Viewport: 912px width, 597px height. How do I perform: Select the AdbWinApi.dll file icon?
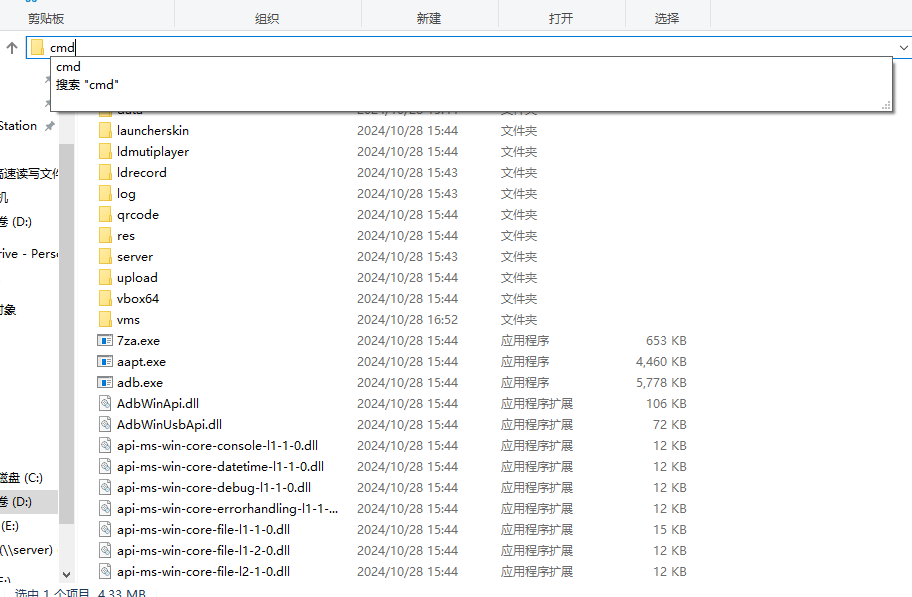click(105, 404)
